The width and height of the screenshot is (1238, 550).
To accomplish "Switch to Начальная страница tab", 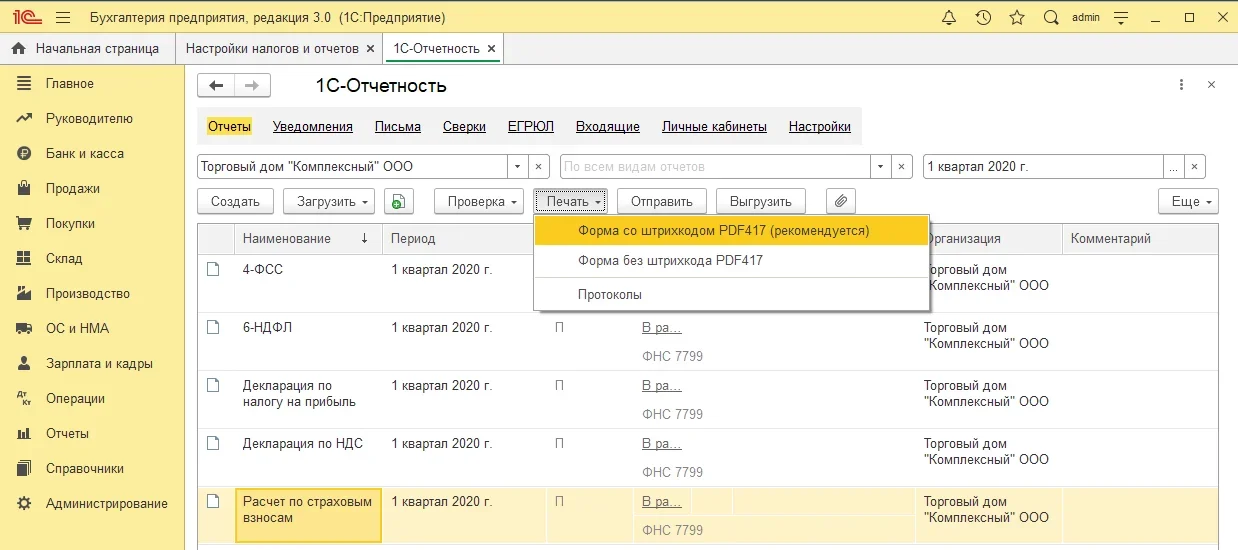I will 88,48.
